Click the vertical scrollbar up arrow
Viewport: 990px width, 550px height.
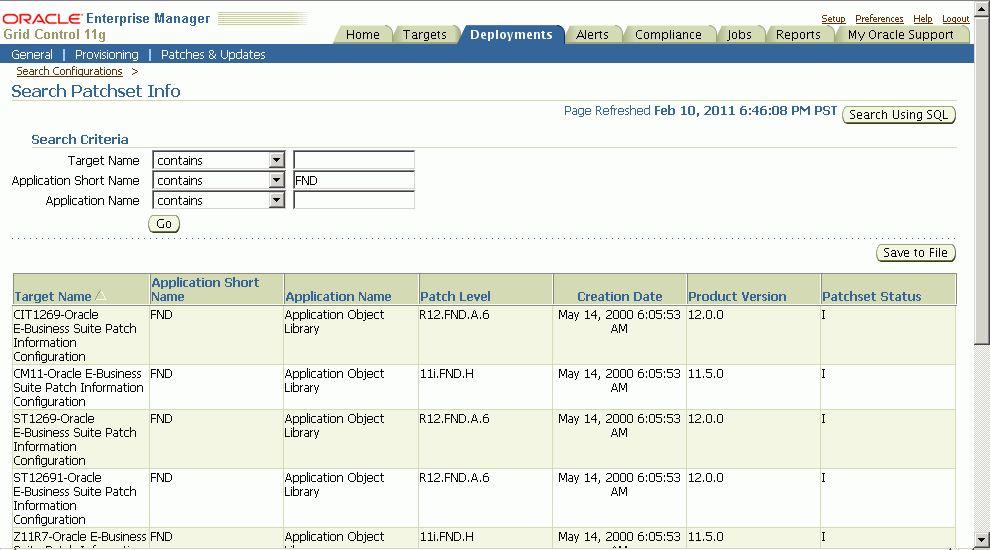tap(982, 8)
